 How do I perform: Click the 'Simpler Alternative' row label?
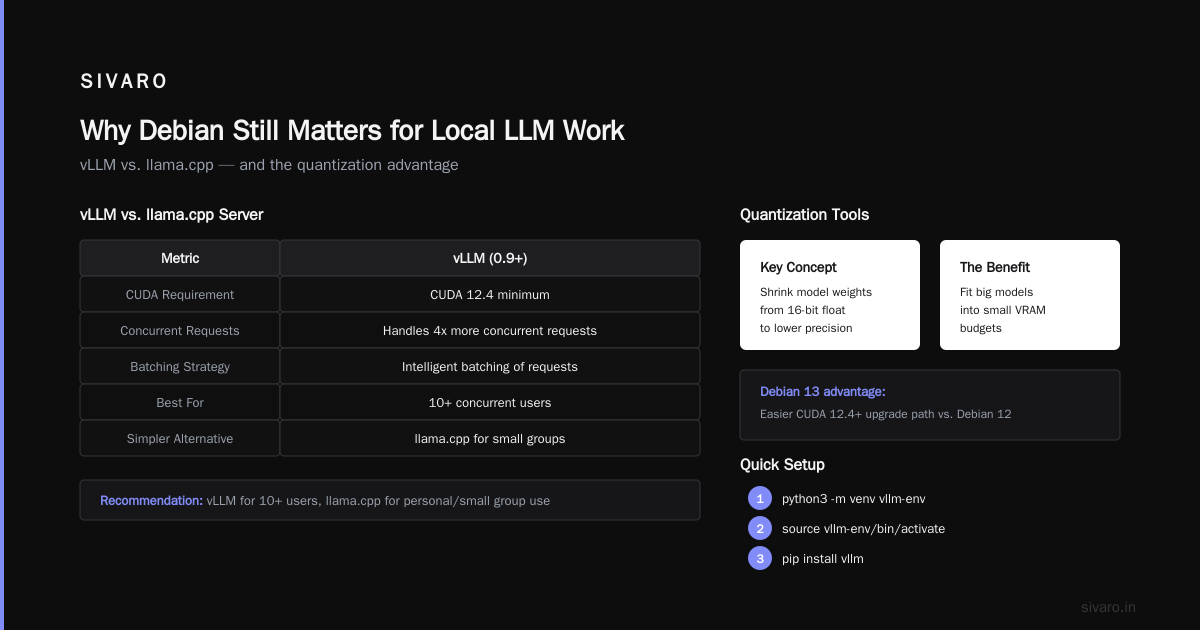[180, 439]
